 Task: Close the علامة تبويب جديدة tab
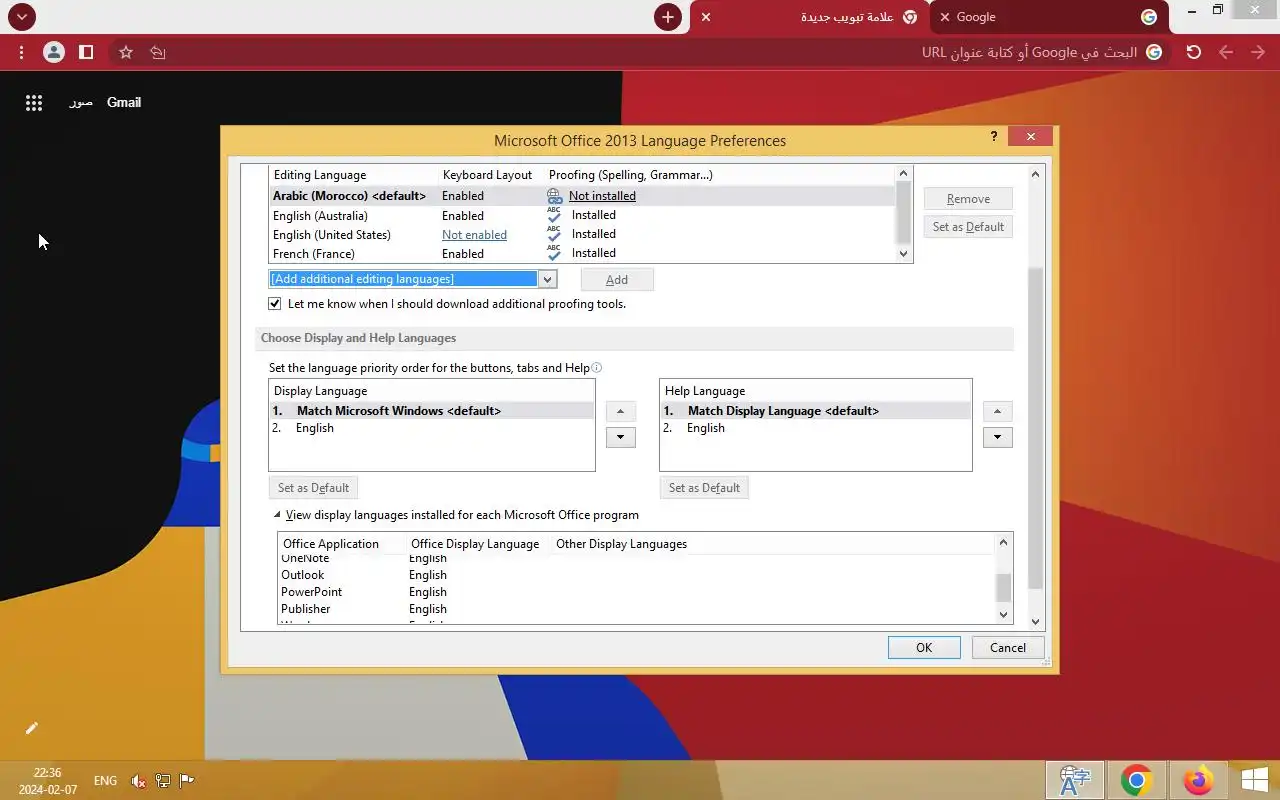pyautogui.click(x=706, y=17)
